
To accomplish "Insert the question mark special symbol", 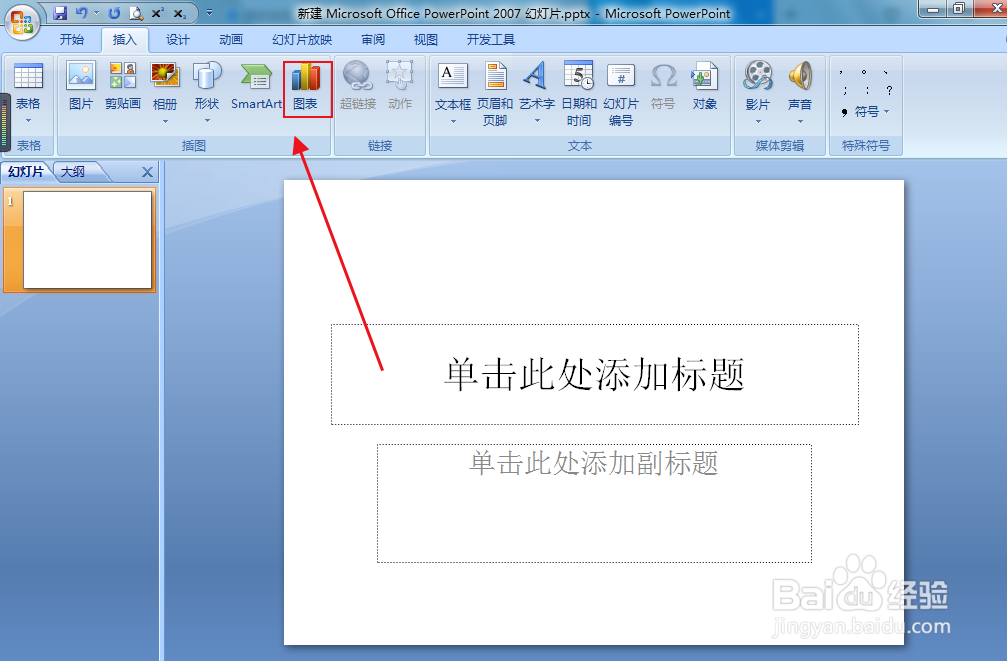I will click(x=889, y=90).
